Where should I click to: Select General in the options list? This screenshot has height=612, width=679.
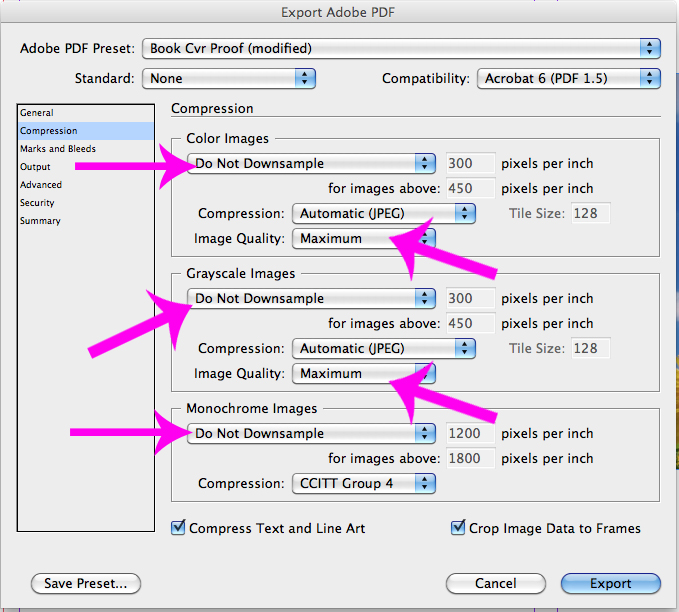point(86,113)
